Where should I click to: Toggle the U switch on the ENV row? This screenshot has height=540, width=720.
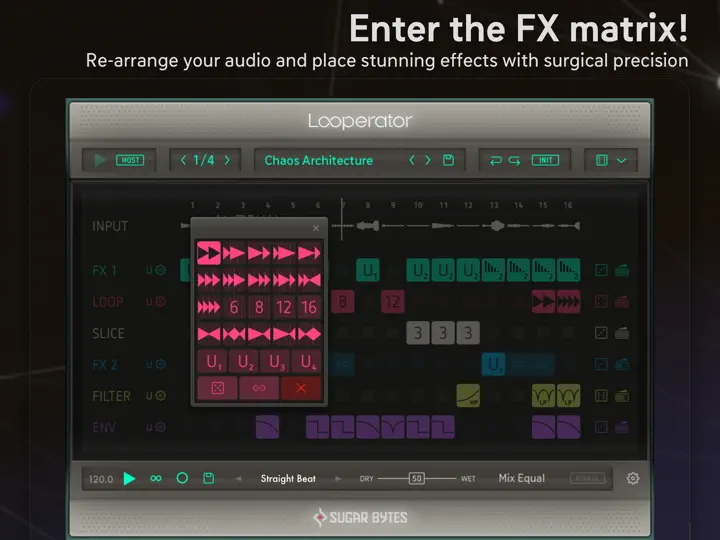(149, 427)
